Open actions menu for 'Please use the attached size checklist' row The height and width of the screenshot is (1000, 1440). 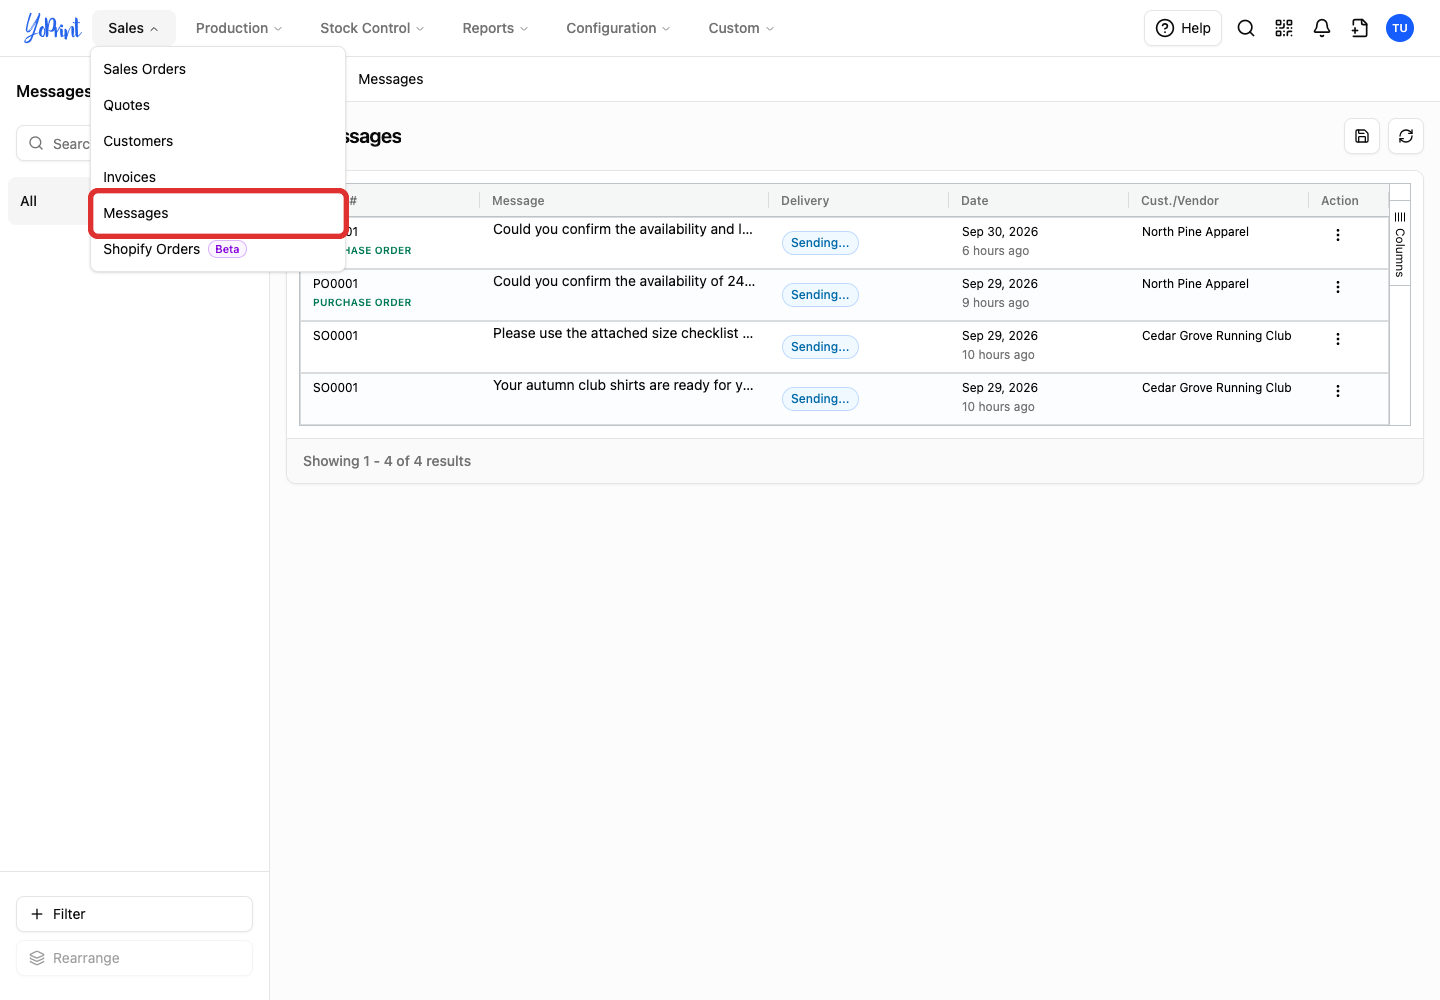coord(1338,339)
